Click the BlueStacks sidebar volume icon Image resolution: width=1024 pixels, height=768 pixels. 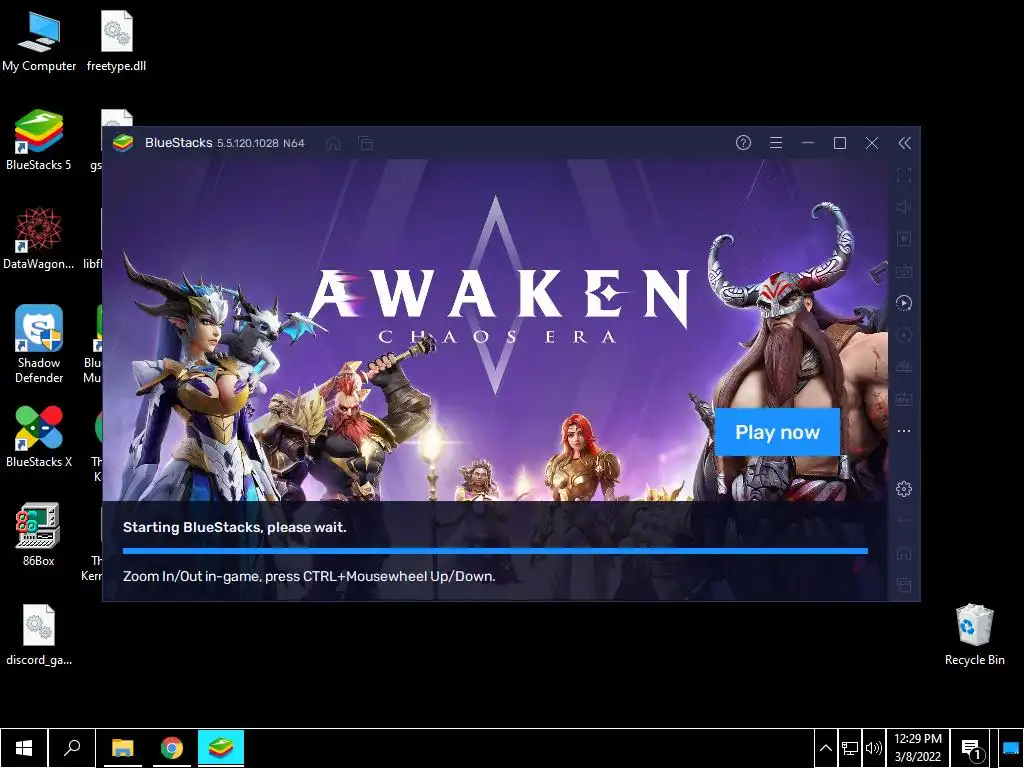click(904, 207)
